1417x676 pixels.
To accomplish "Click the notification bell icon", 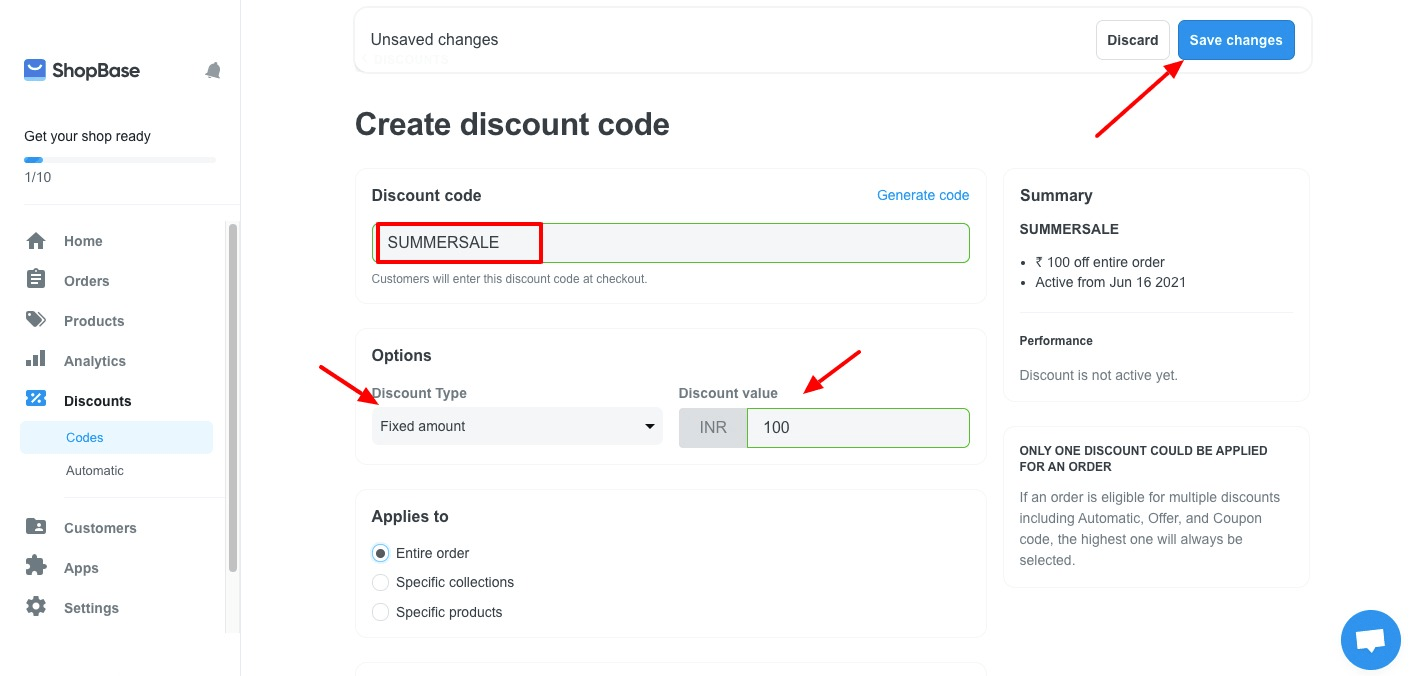I will [x=213, y=70].
